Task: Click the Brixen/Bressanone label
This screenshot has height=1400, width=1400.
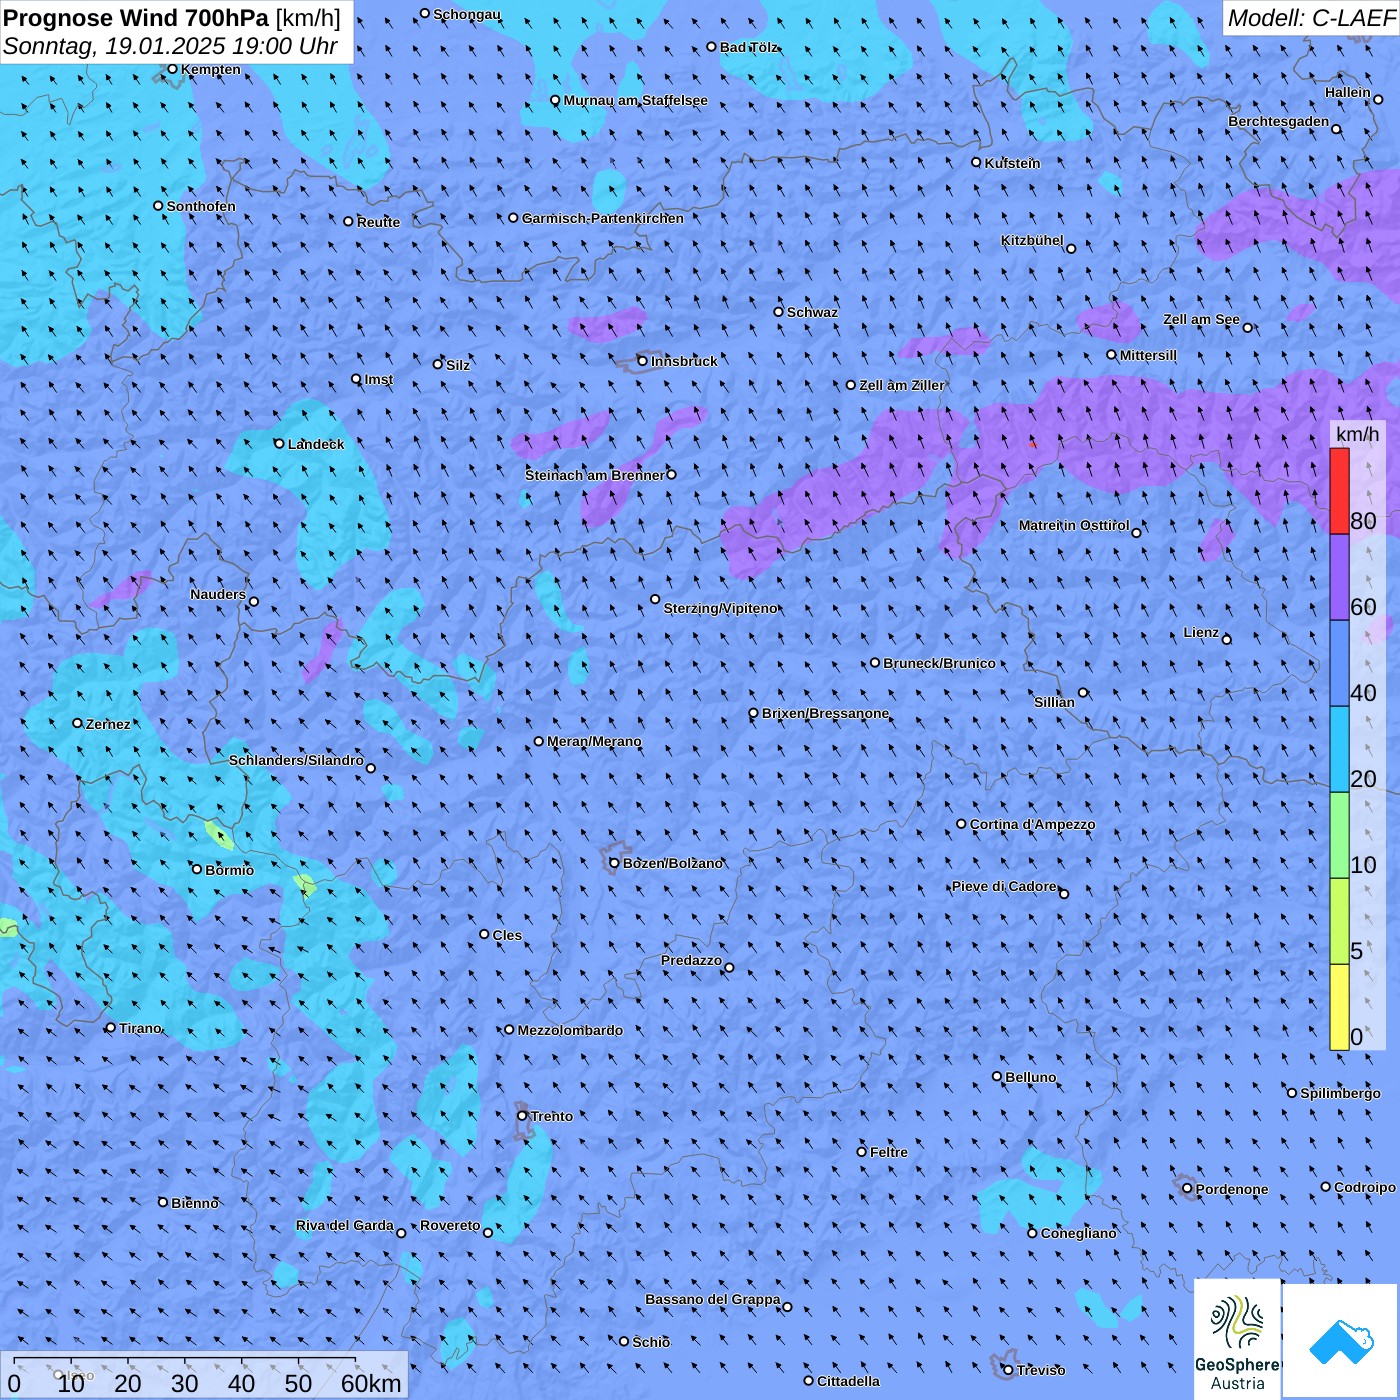Action: pyautogui.click(x=825, y=713)
